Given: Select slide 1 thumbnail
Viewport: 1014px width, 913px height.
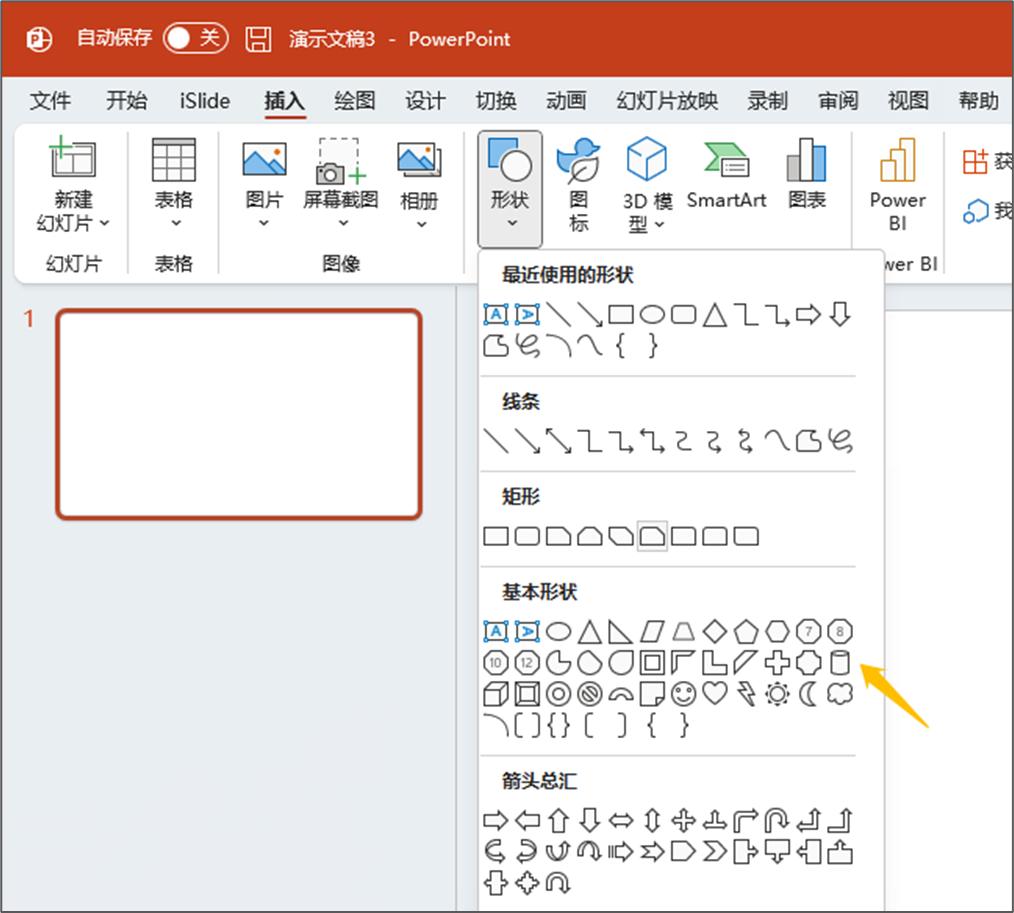Looking at the screenshot, I should (239, 414).
